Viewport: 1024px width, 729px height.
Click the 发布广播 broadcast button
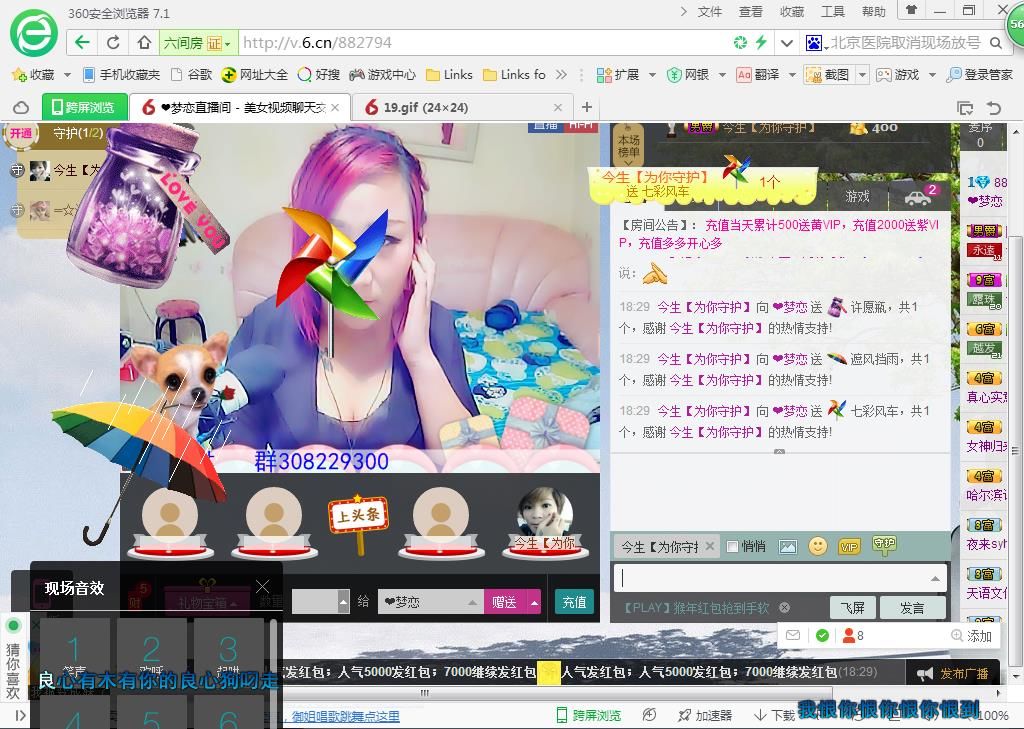click(x=953, y=674)
